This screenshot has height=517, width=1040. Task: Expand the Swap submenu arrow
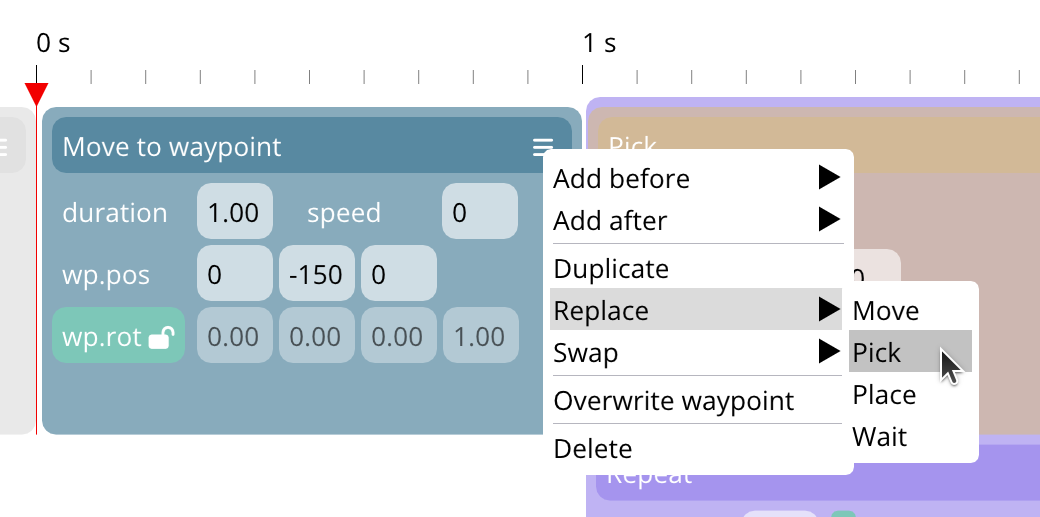tap(828, 352)
